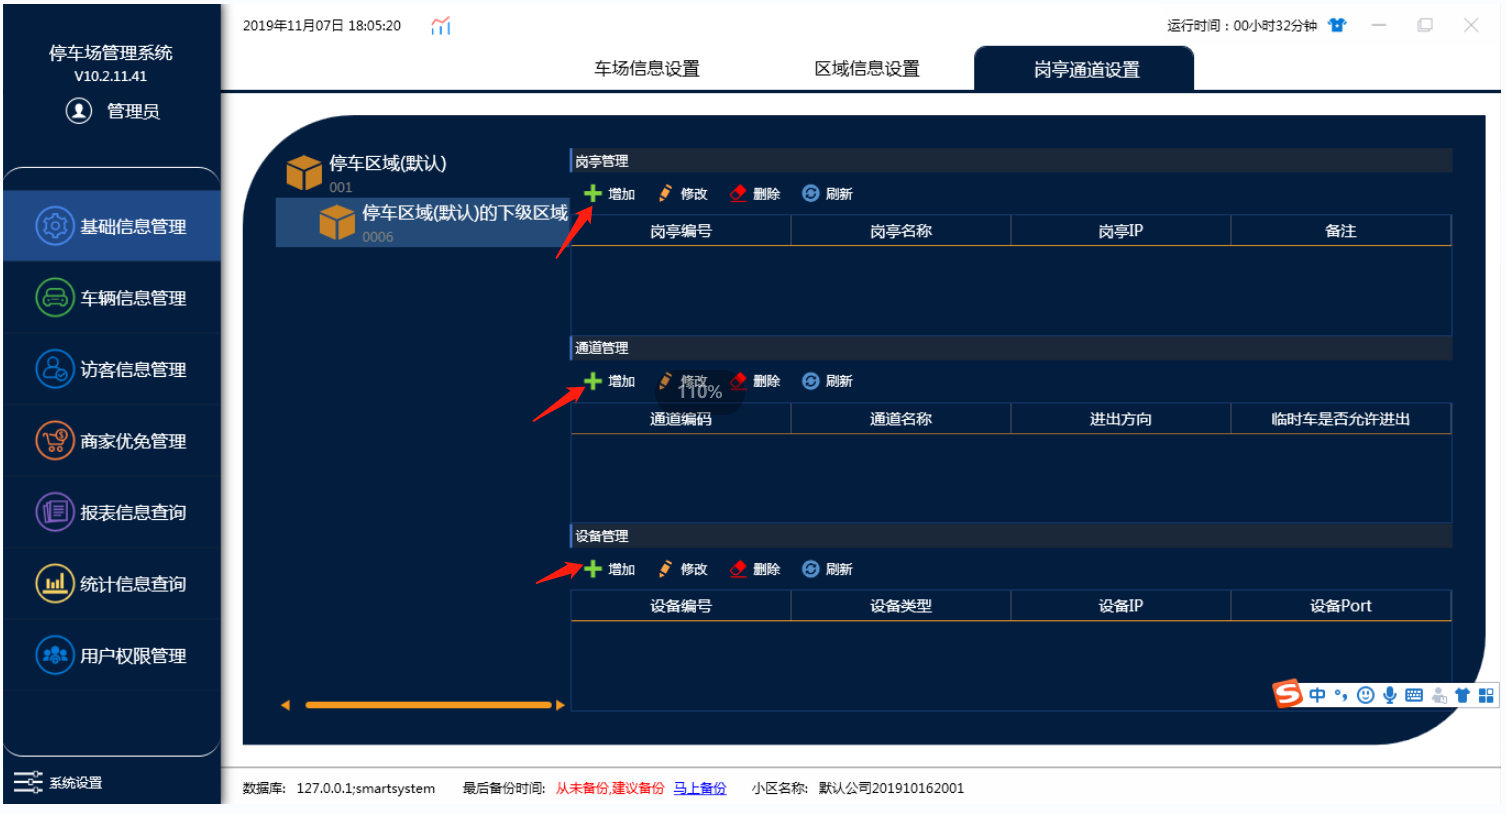Viewport: 1506px width, 814px height.
Task: Click 修改 pencil icon under 设备管理
Action: point(665,569)
